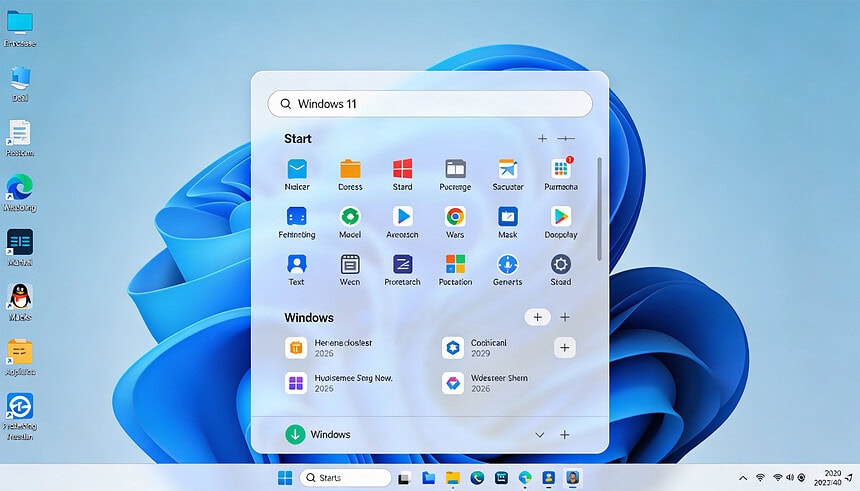Open the taskbar clock and date

click(x=828, y=478)
